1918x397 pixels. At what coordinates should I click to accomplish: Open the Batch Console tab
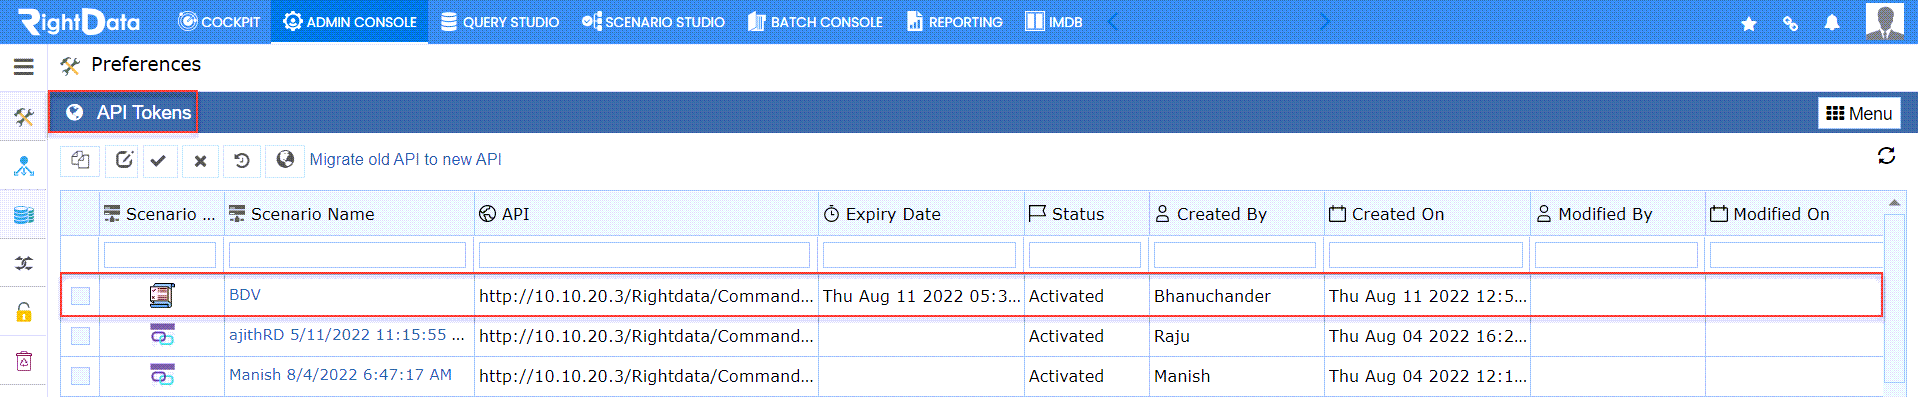[x=815, y=22]
